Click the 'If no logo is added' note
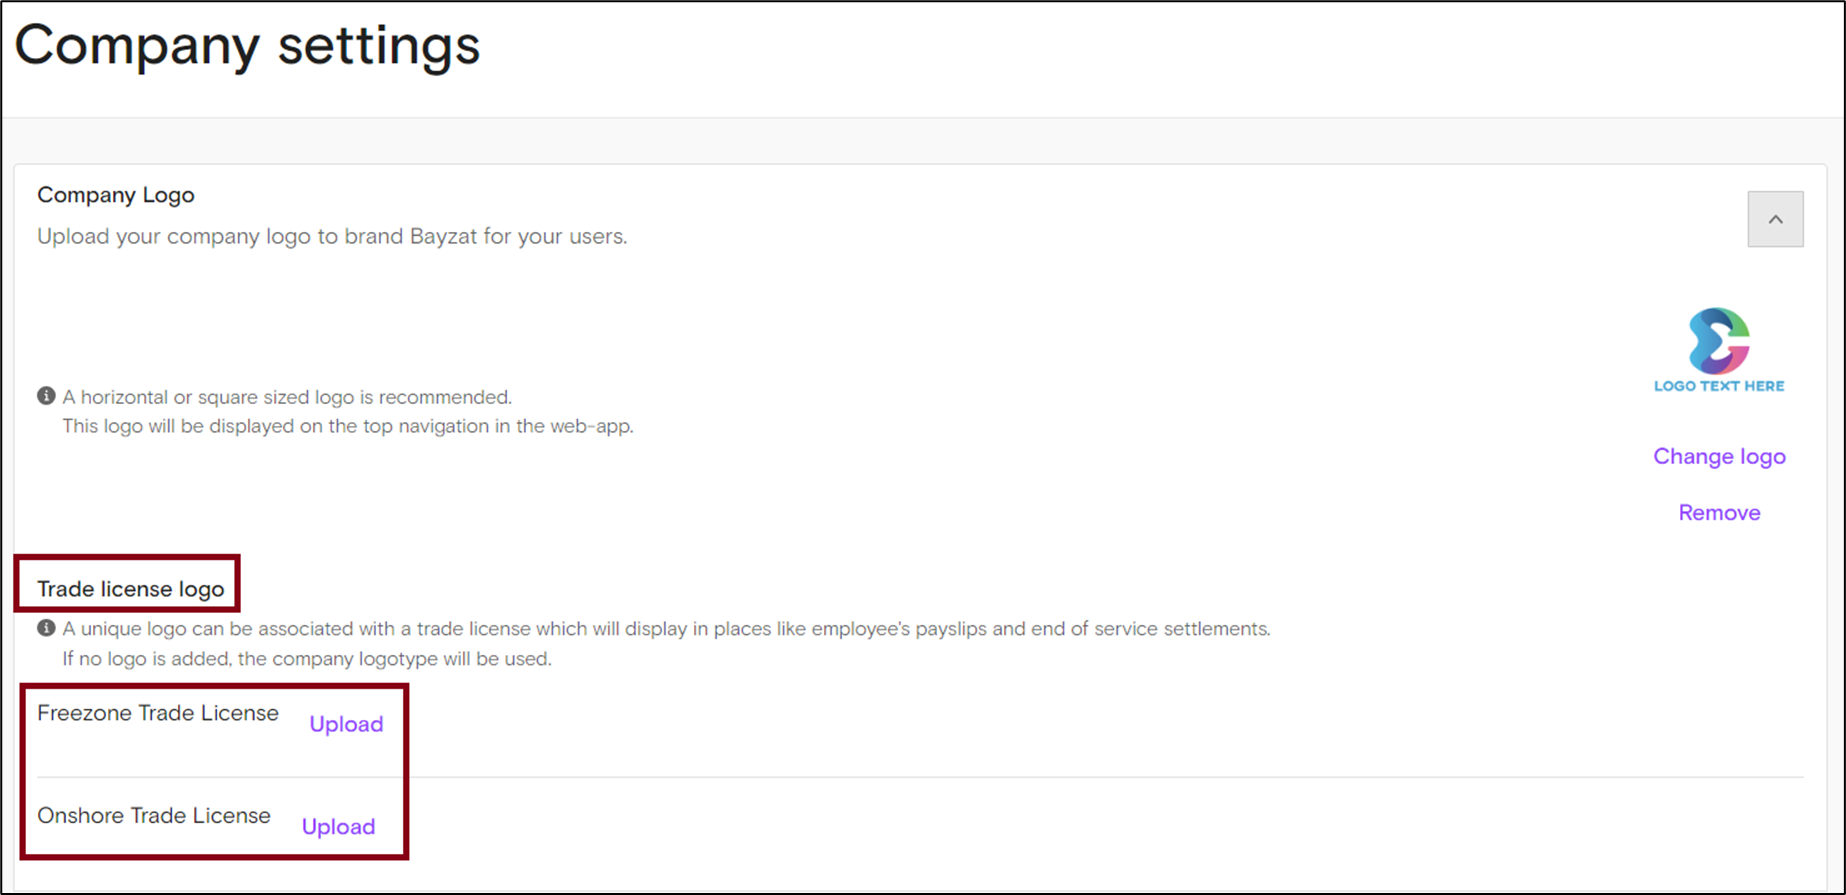 tap(307, 659)
